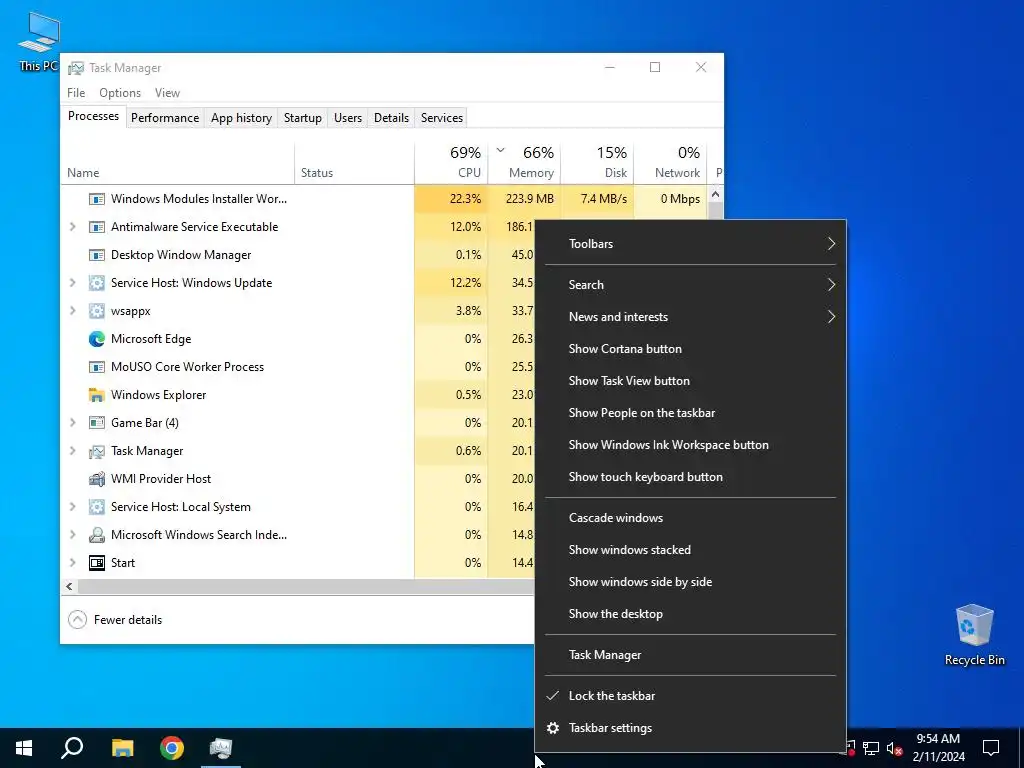Open the network icon in system tray
The height and width of the screenshot is (768, 1024).
point(871,748)
